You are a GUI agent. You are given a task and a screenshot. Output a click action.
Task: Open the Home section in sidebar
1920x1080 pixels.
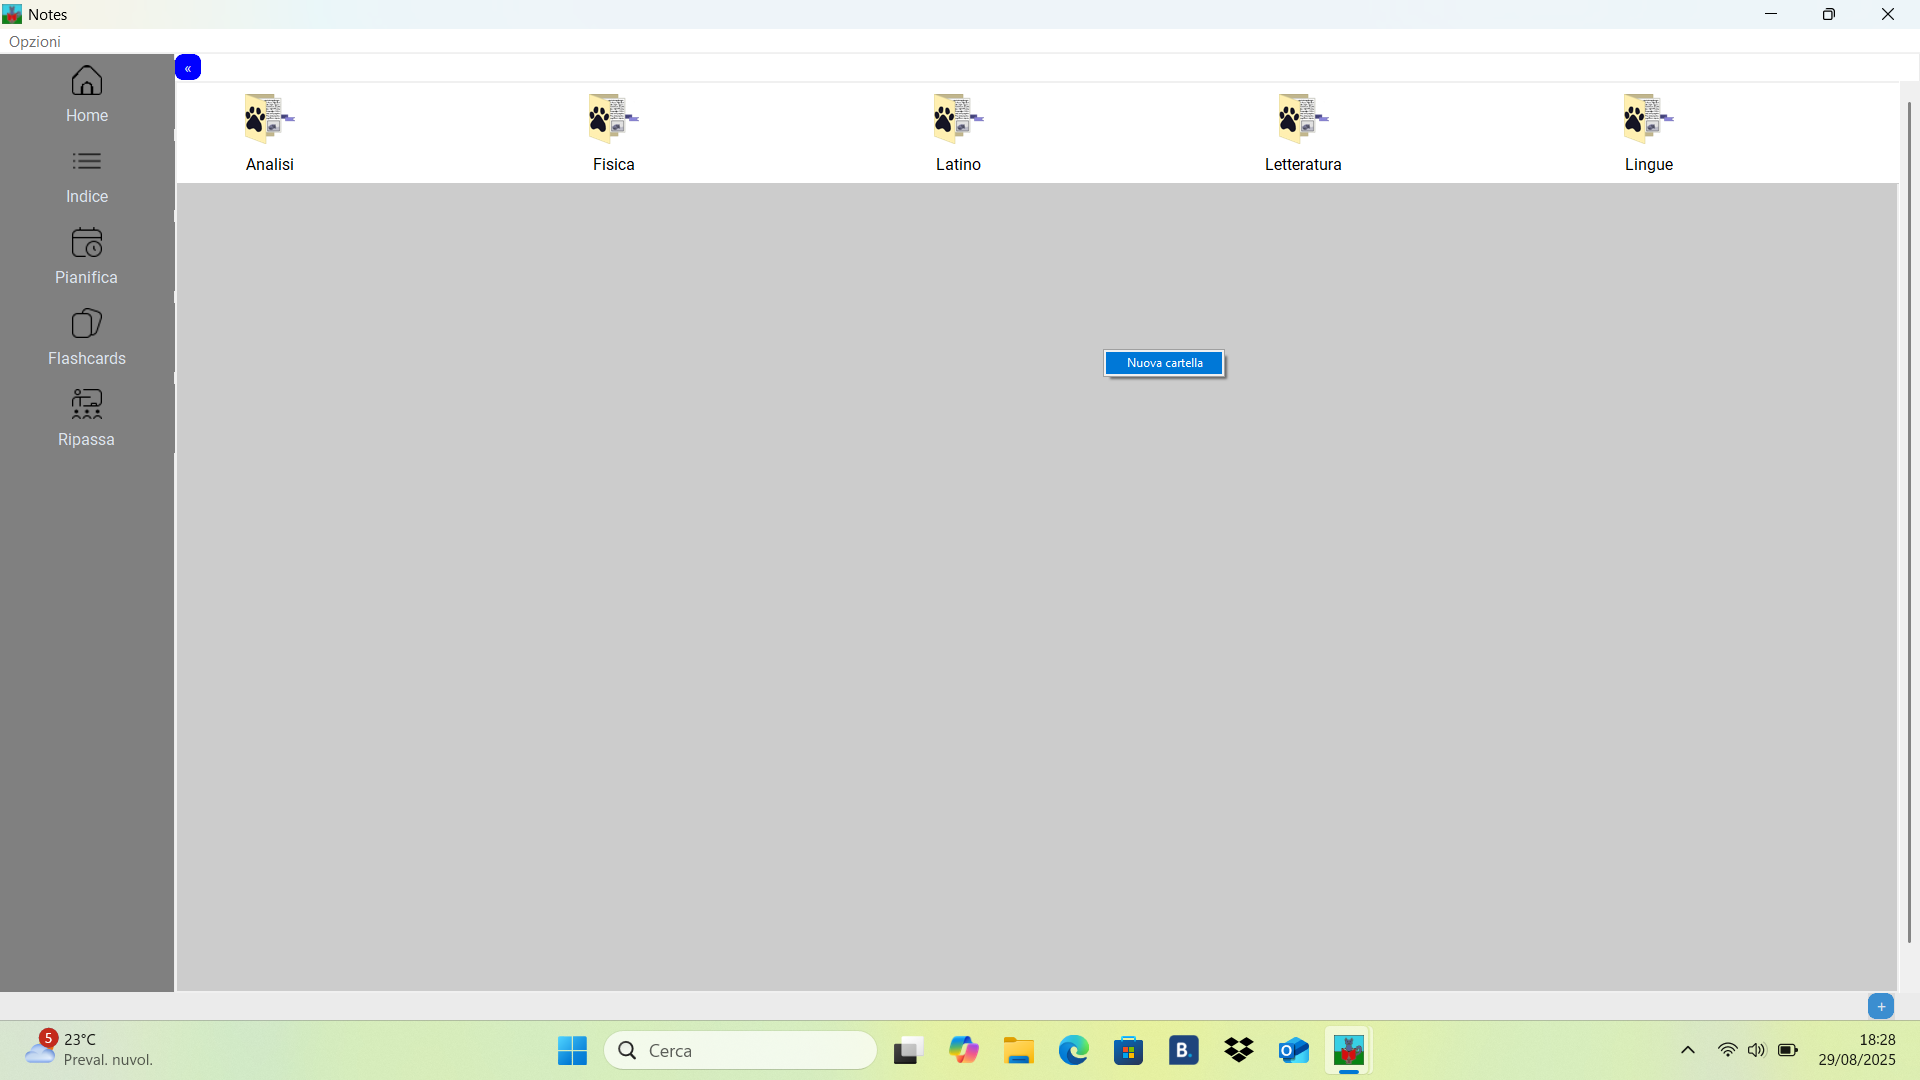point(87,95)
